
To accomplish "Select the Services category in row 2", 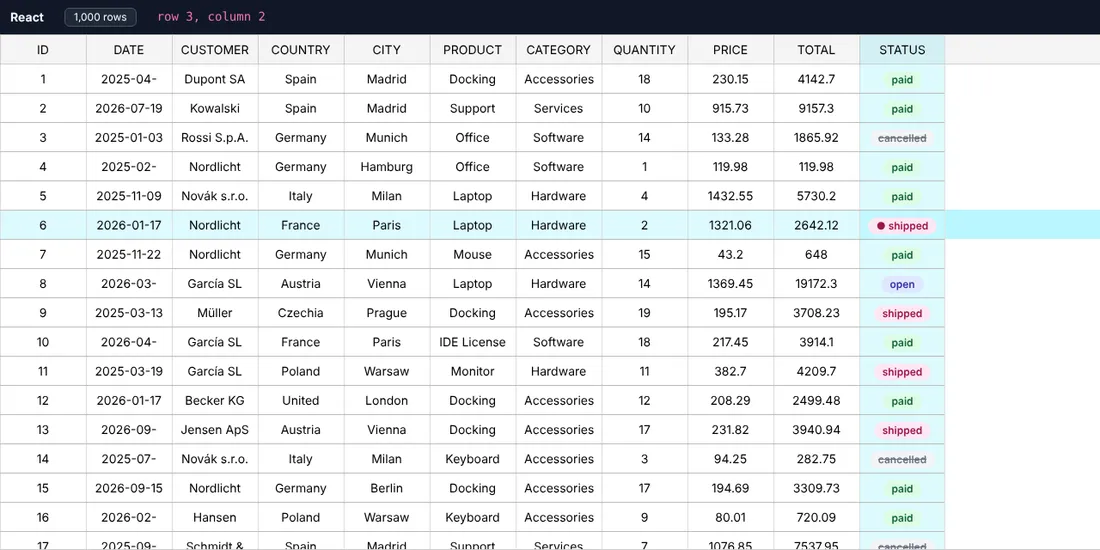I will coord(558,109).
